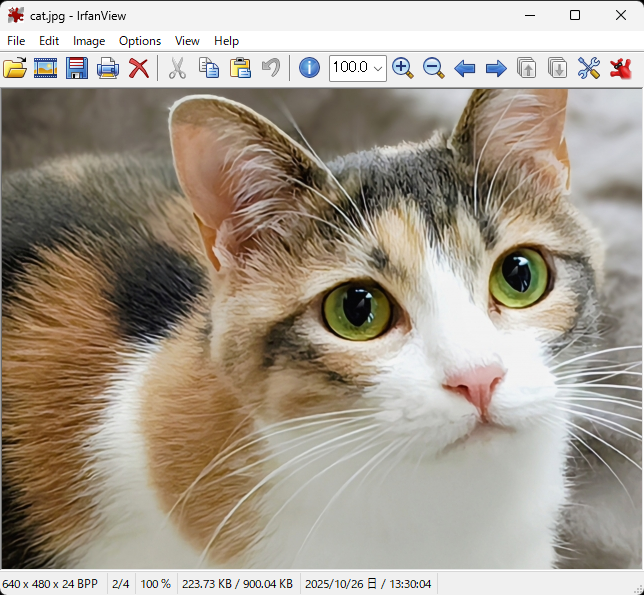Zoom out with the minus magnifier
Viewport: 644px width, 595px height.
[x=433, y=68]
